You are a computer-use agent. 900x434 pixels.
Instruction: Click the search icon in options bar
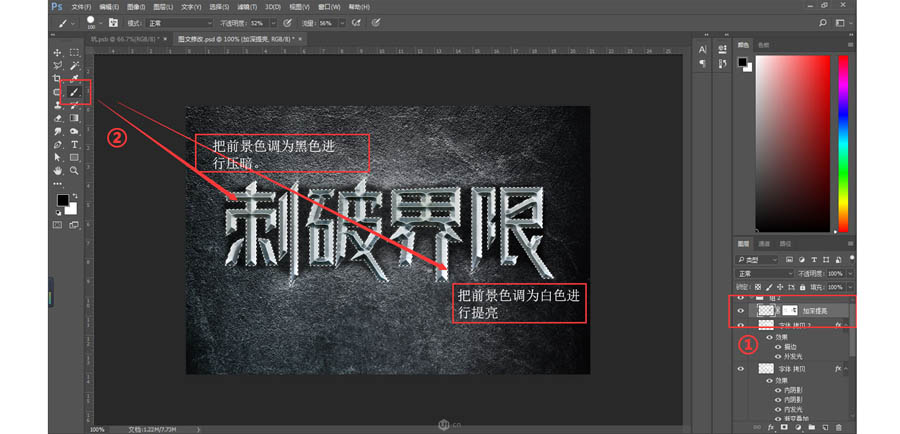[x=823, y=23]
